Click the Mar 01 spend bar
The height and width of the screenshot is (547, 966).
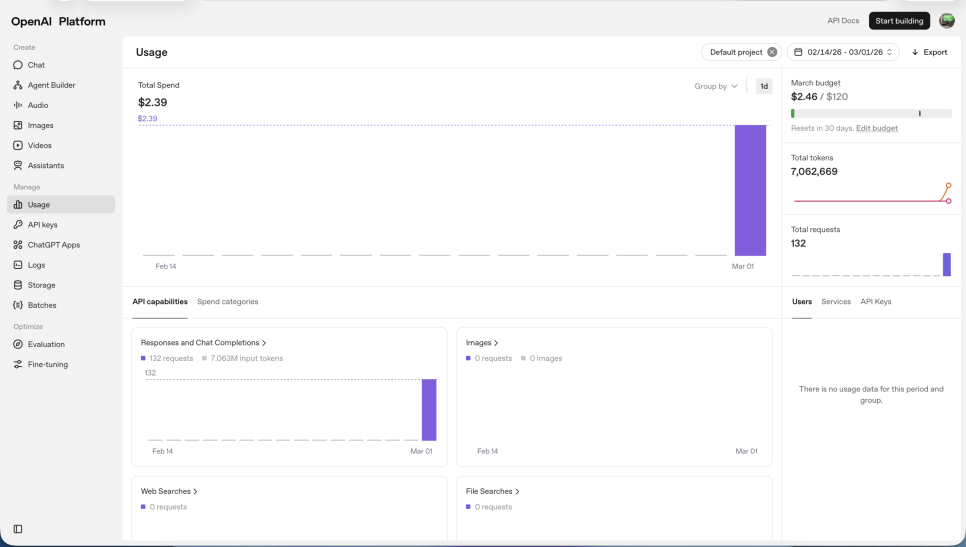[750, 190]
